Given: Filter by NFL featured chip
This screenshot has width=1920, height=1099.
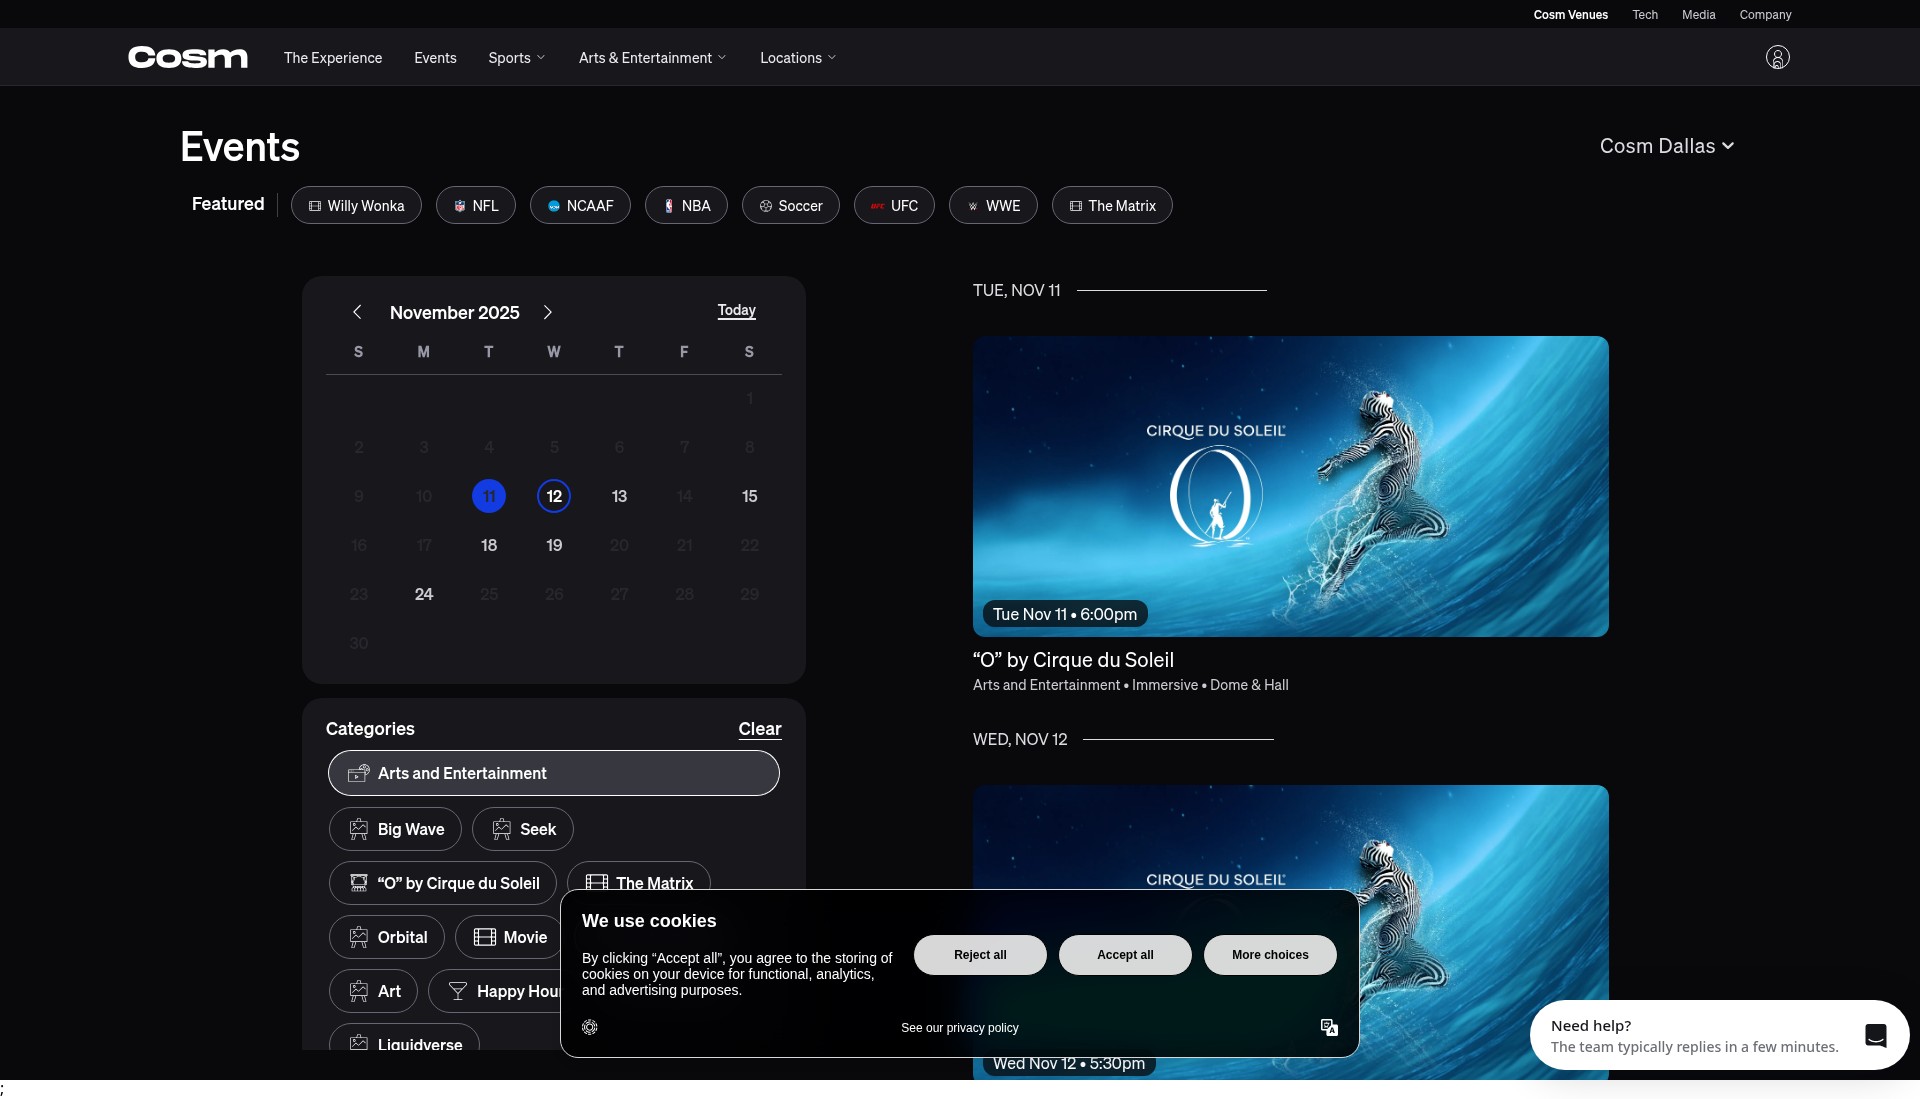Looking at the screenshot, I should point(476,205).
